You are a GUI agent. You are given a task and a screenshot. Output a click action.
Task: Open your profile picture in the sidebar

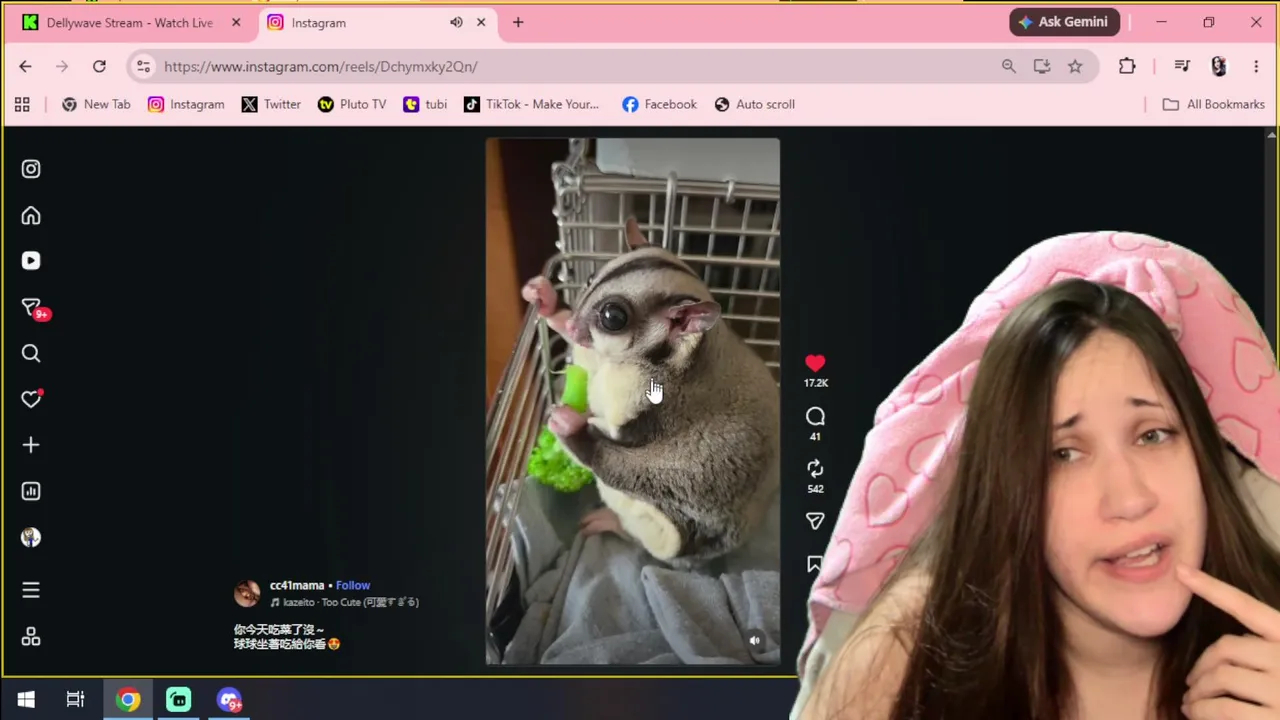(31, 537)
